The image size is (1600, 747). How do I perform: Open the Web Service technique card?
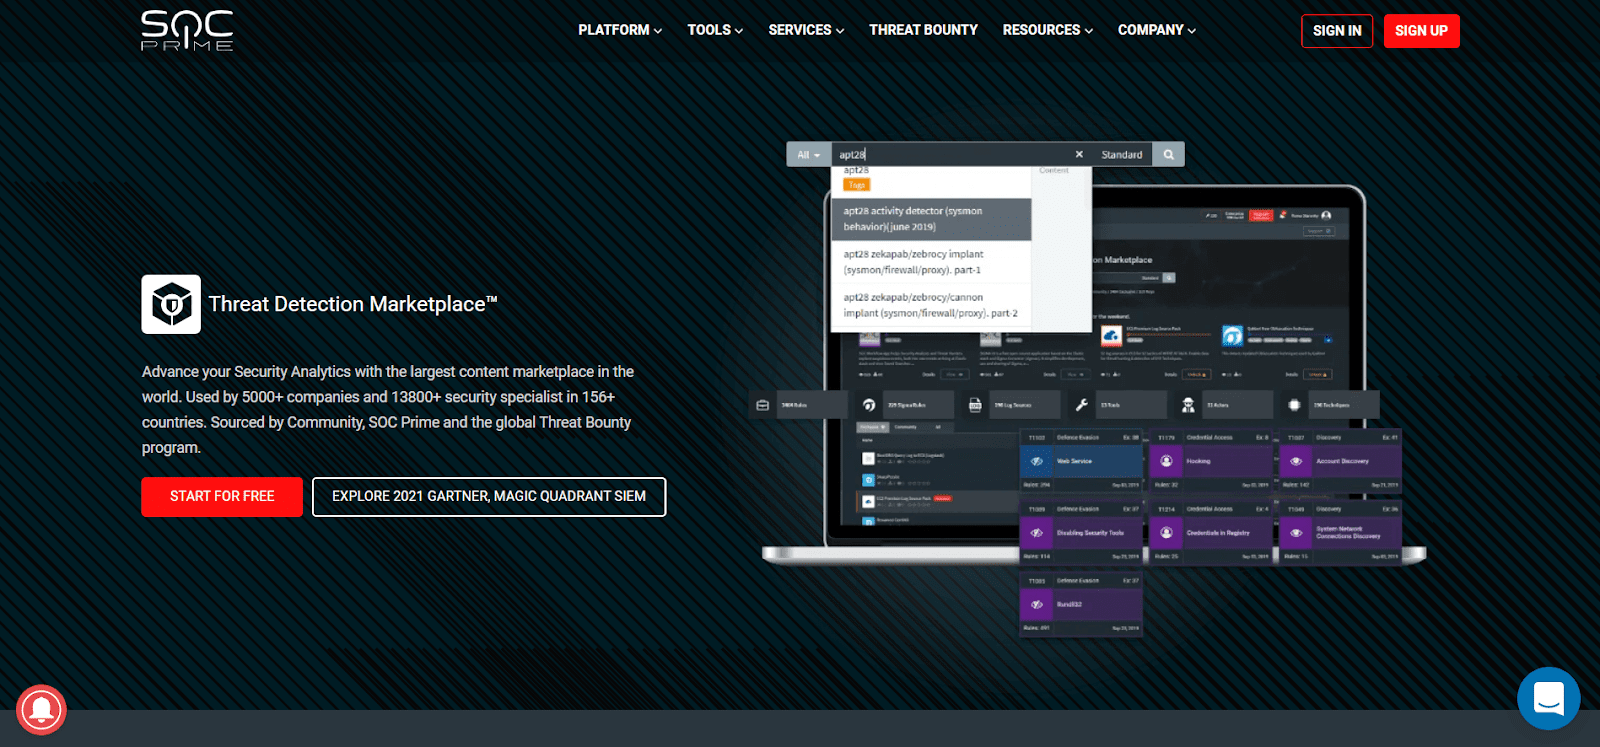pyautogui.click(x=1081, y=461)
